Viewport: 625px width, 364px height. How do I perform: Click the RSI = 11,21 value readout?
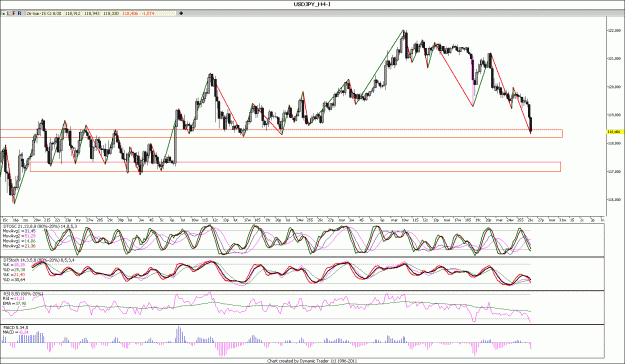tap(14, 298)
